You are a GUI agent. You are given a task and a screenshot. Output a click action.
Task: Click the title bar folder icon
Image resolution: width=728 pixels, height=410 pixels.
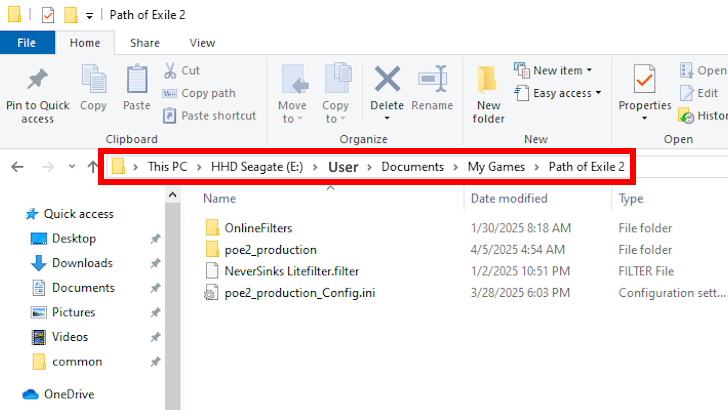pos(14,14)
